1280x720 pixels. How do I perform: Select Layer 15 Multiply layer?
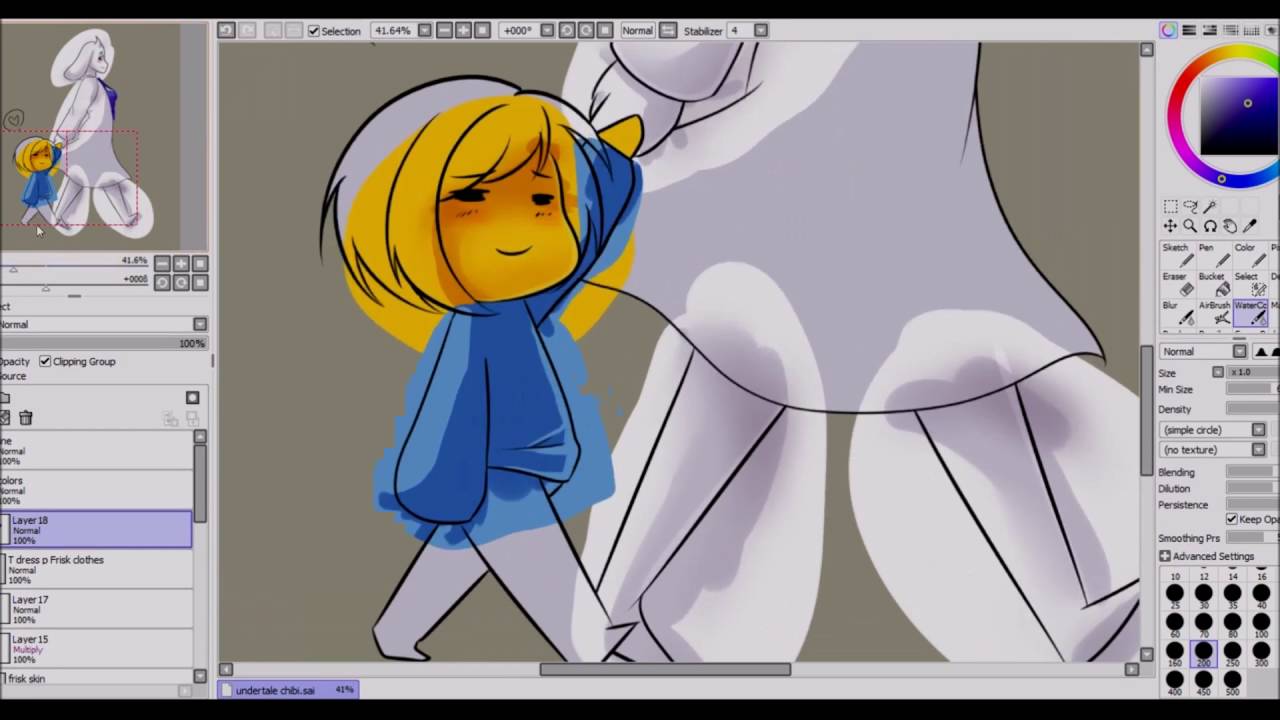[x=96, y=649]
